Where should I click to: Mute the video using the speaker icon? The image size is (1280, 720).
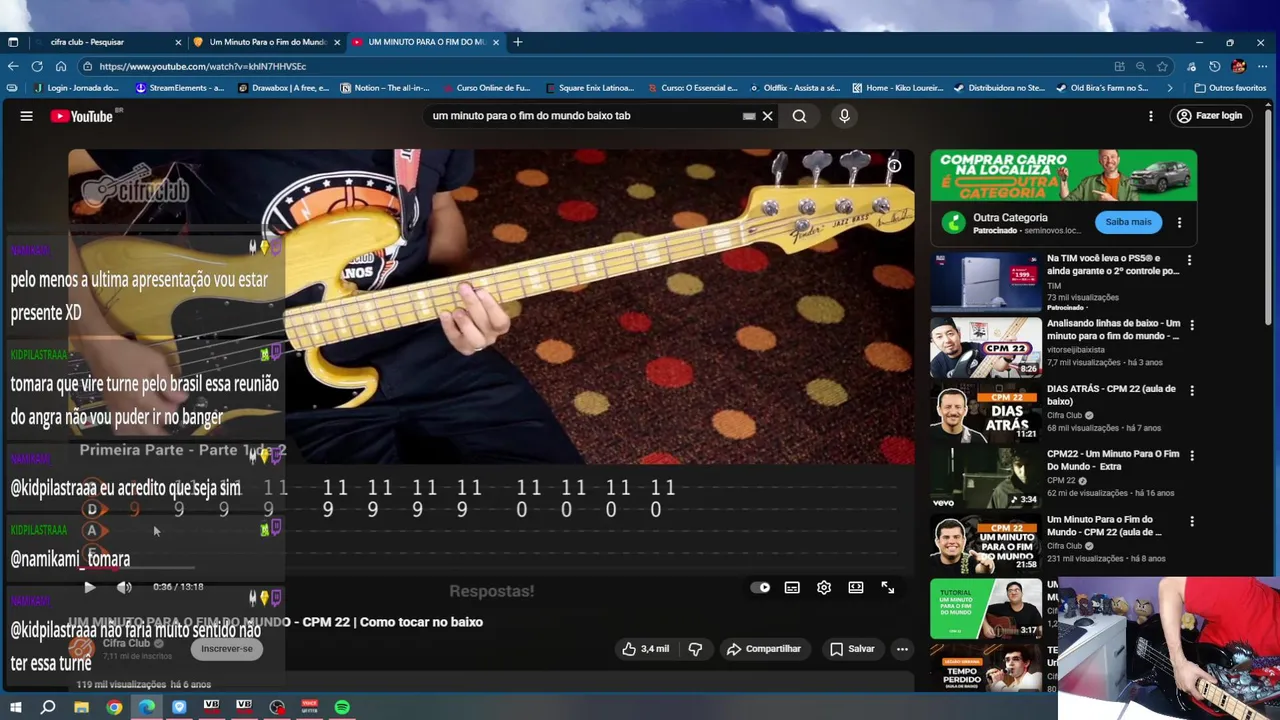(x=124, y=587)
